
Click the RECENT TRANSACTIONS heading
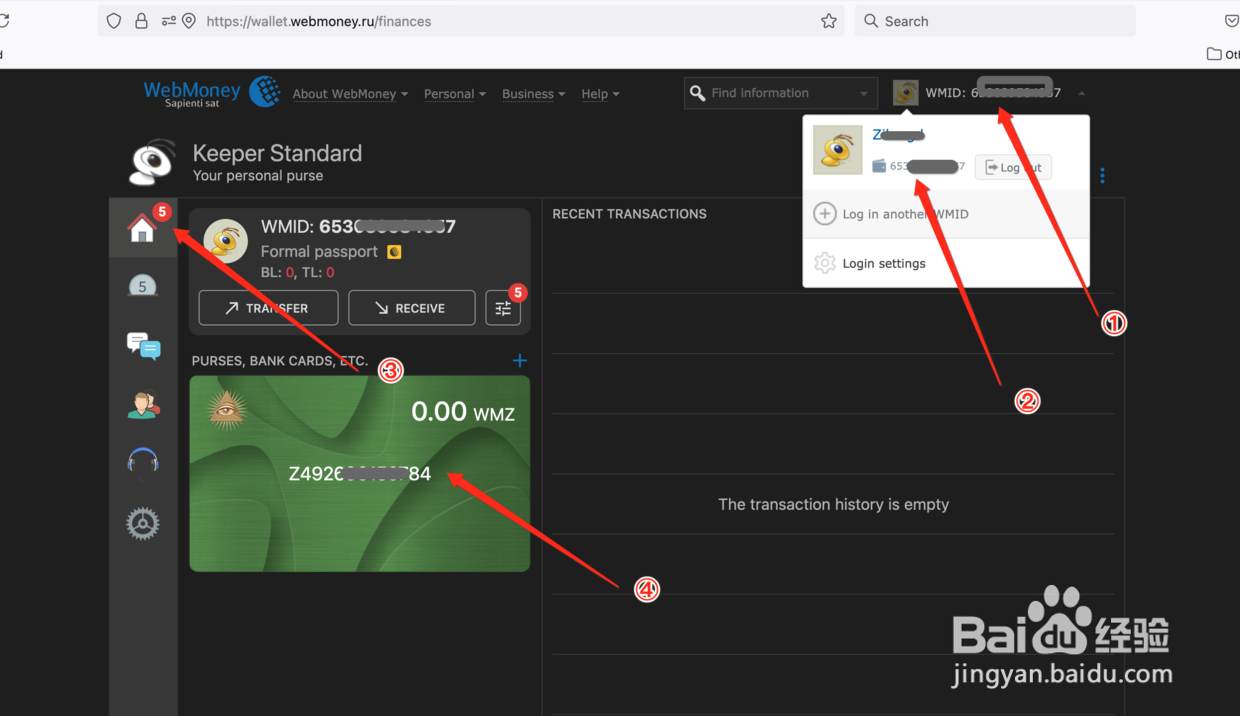point(629,214)
